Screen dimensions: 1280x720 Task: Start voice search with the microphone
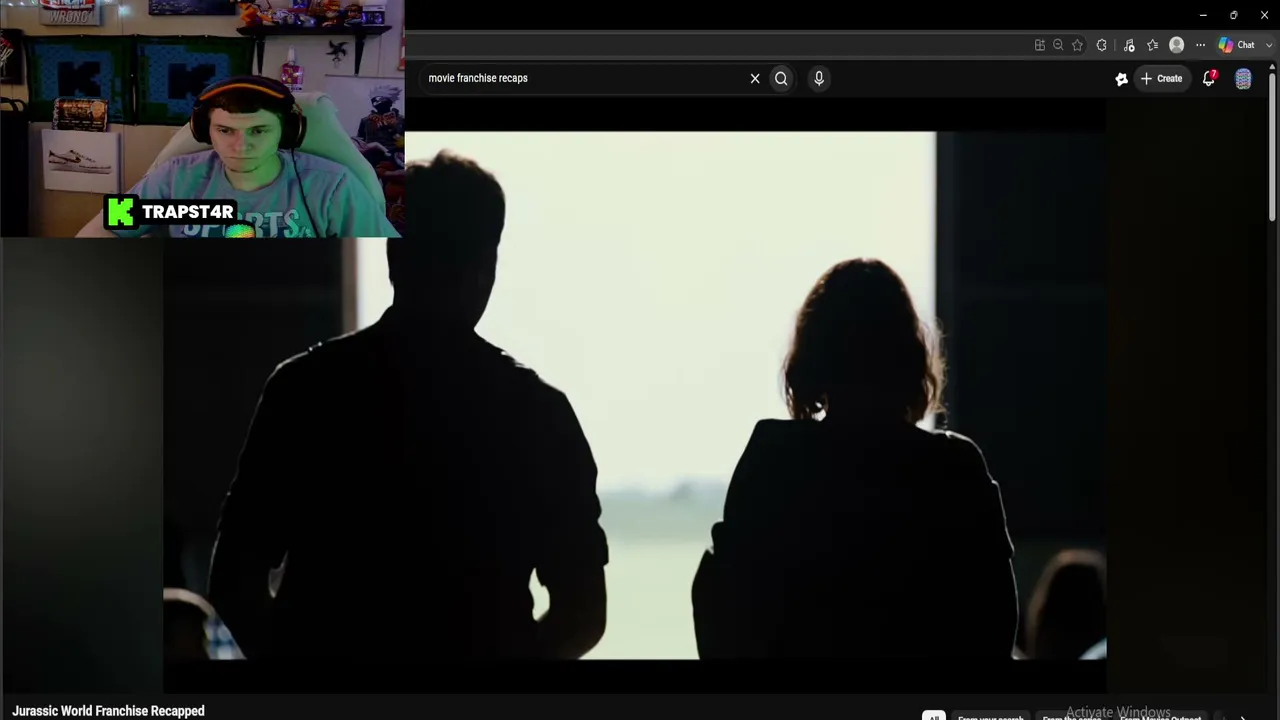[819, 78]
